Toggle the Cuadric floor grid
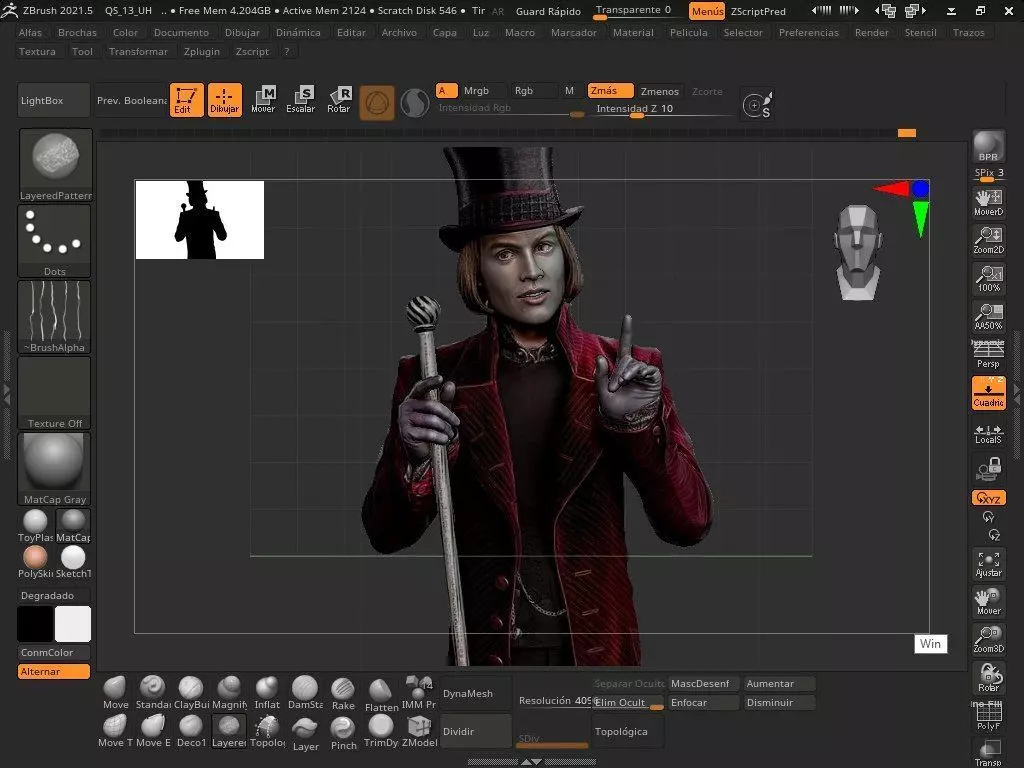Image resolution: width=1024 pixels, height=768 pixels. pyautogui.click(x=988, y=392)
